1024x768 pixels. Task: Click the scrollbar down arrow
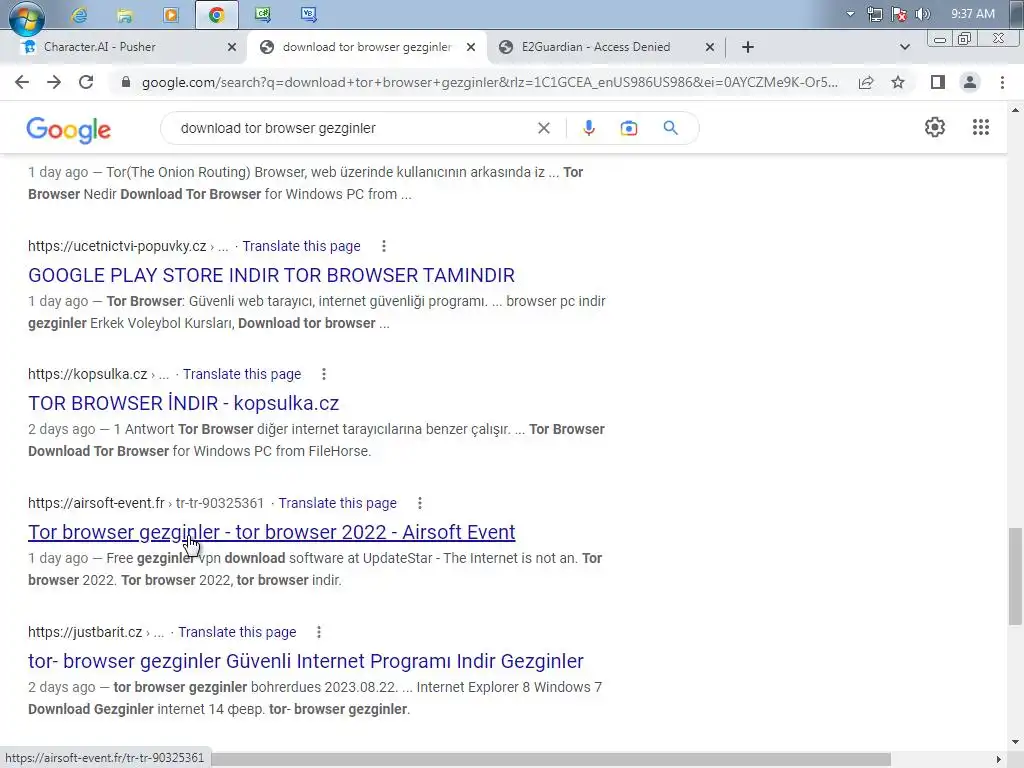pos(1016,742)
